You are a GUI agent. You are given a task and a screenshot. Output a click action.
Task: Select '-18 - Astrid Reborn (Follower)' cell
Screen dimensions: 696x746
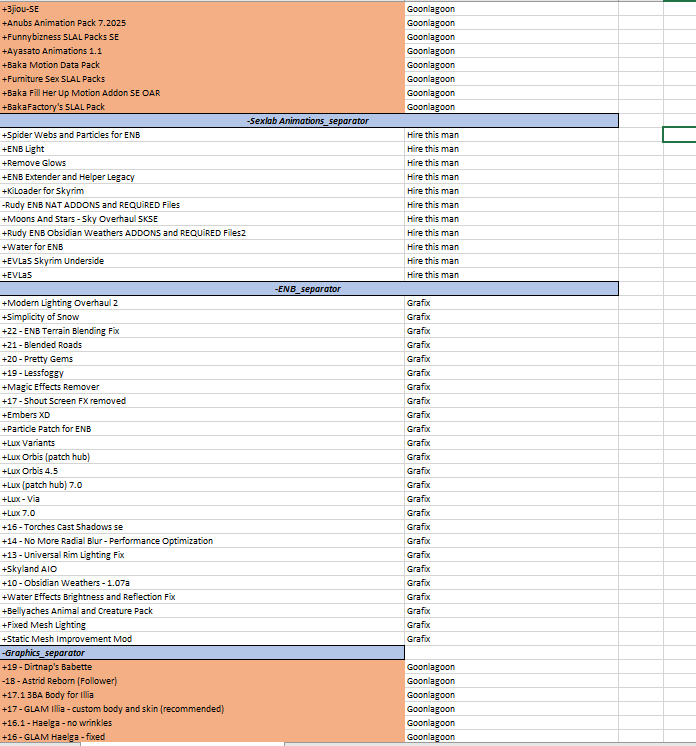[202, 681]
